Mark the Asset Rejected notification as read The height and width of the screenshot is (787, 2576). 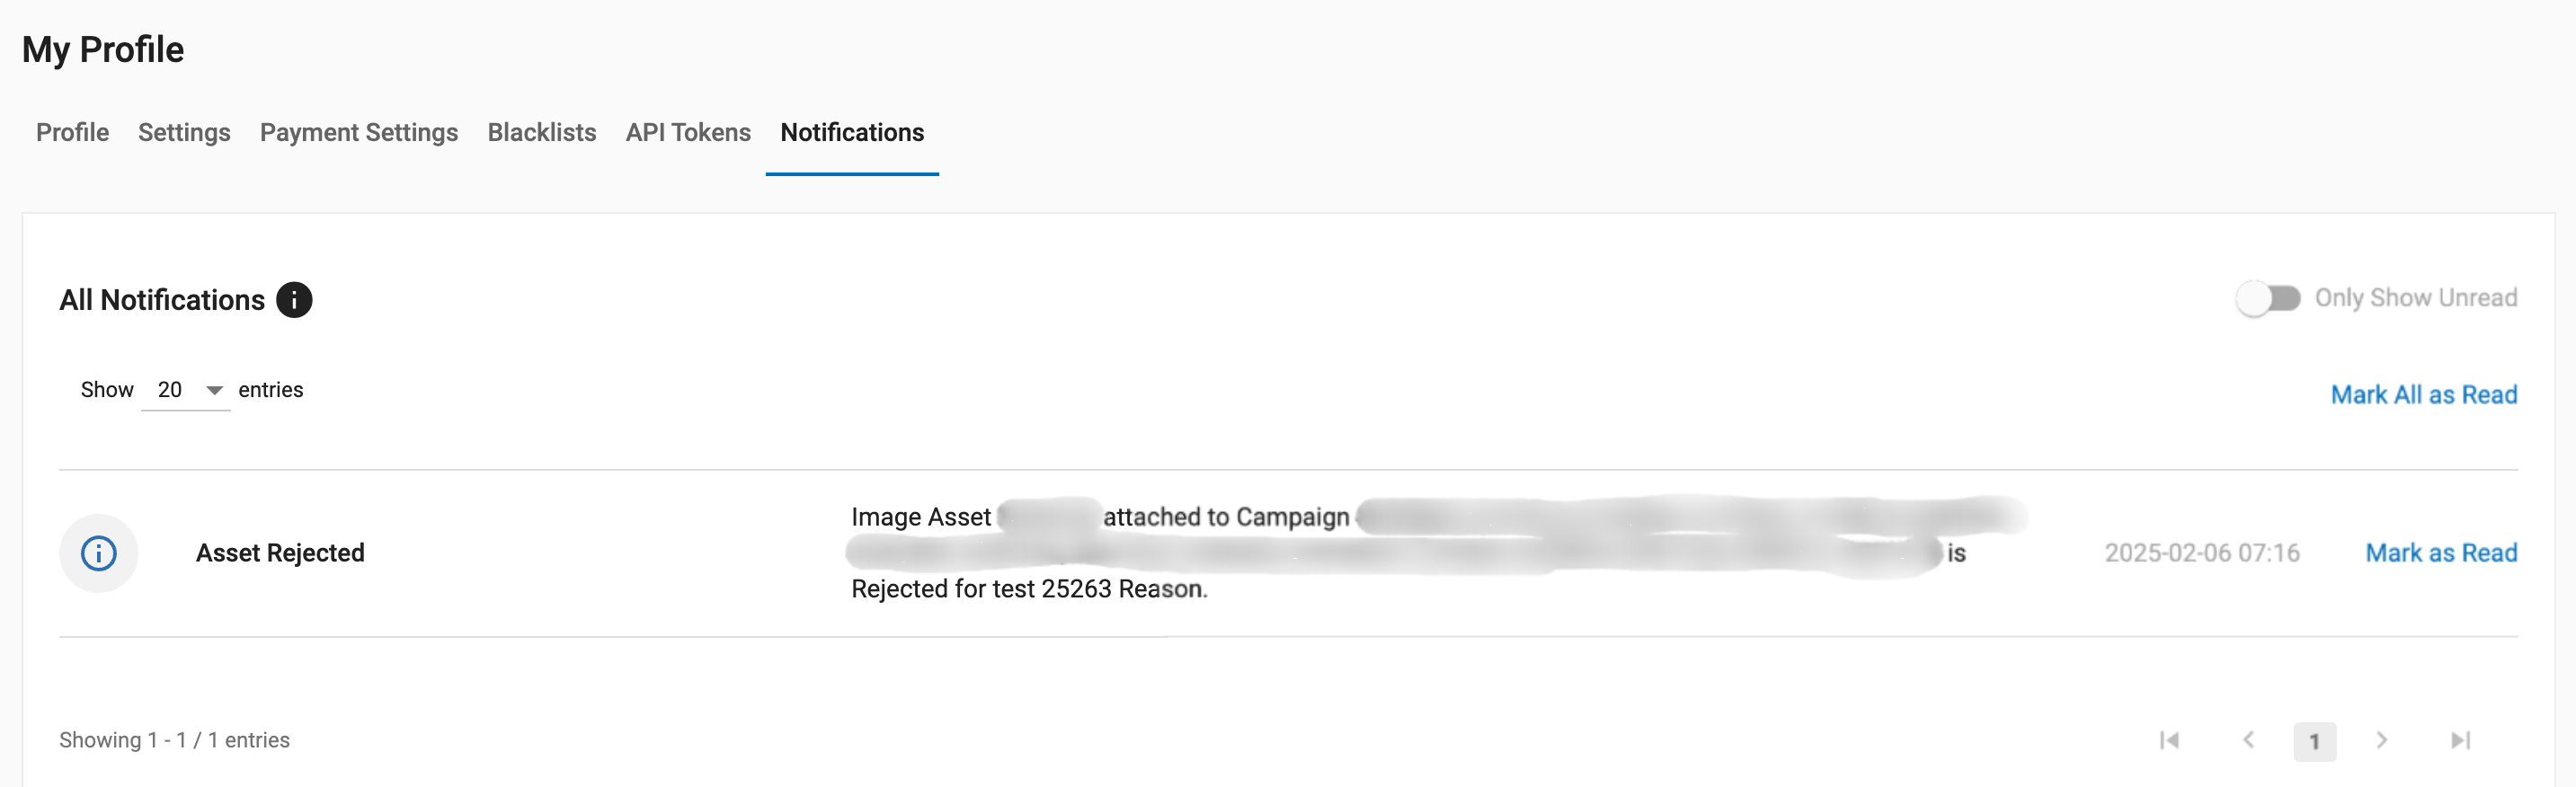2440,553
